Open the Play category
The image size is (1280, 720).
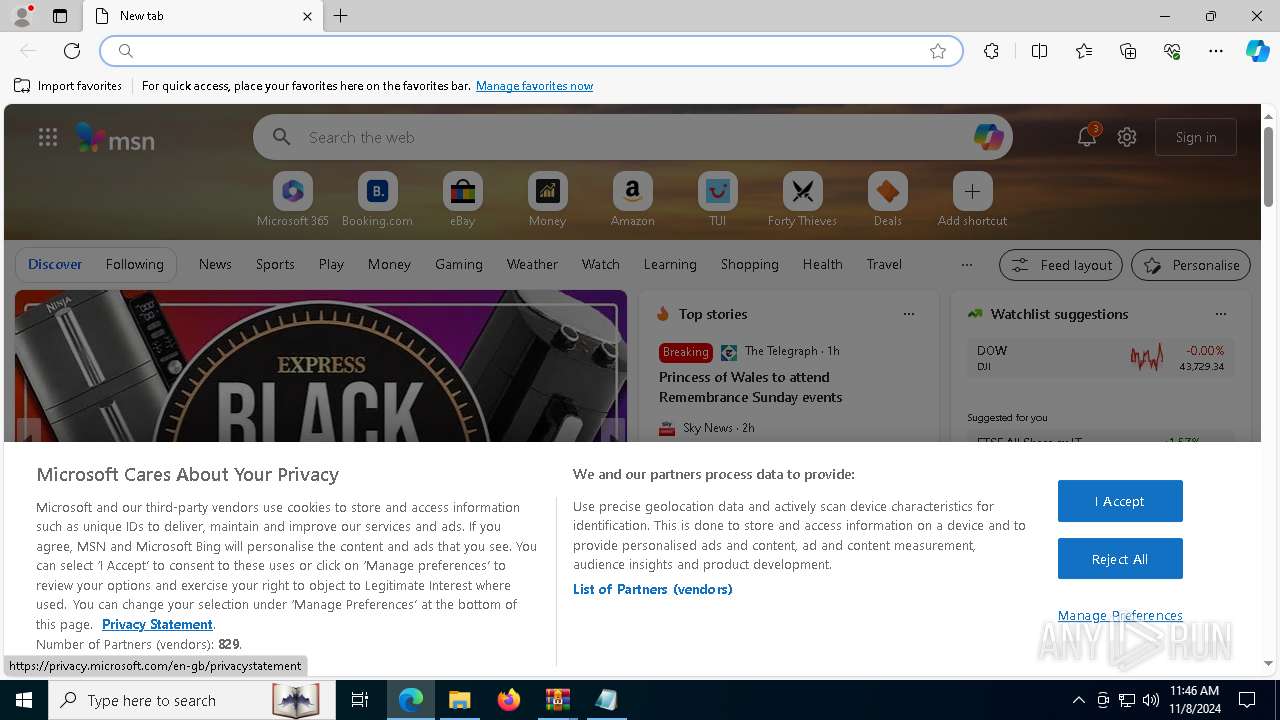click(x=331, y=264)
